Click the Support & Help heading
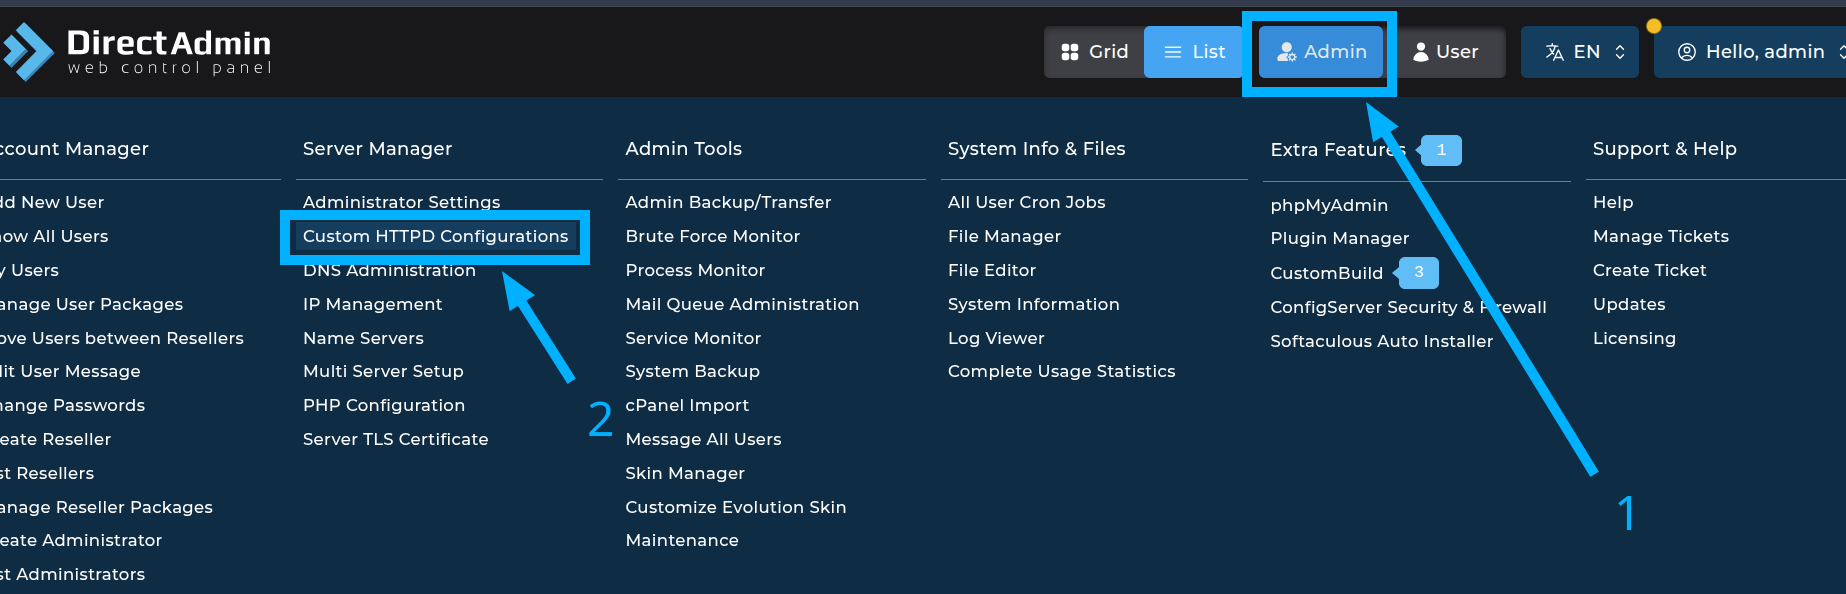 tap(1664, 149)
